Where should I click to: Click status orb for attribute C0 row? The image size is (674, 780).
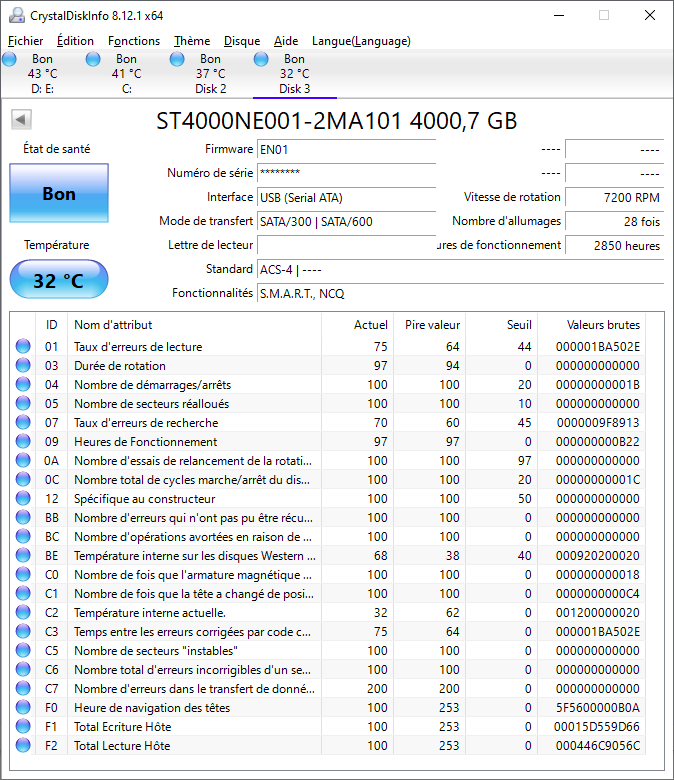tap(23, 575)
